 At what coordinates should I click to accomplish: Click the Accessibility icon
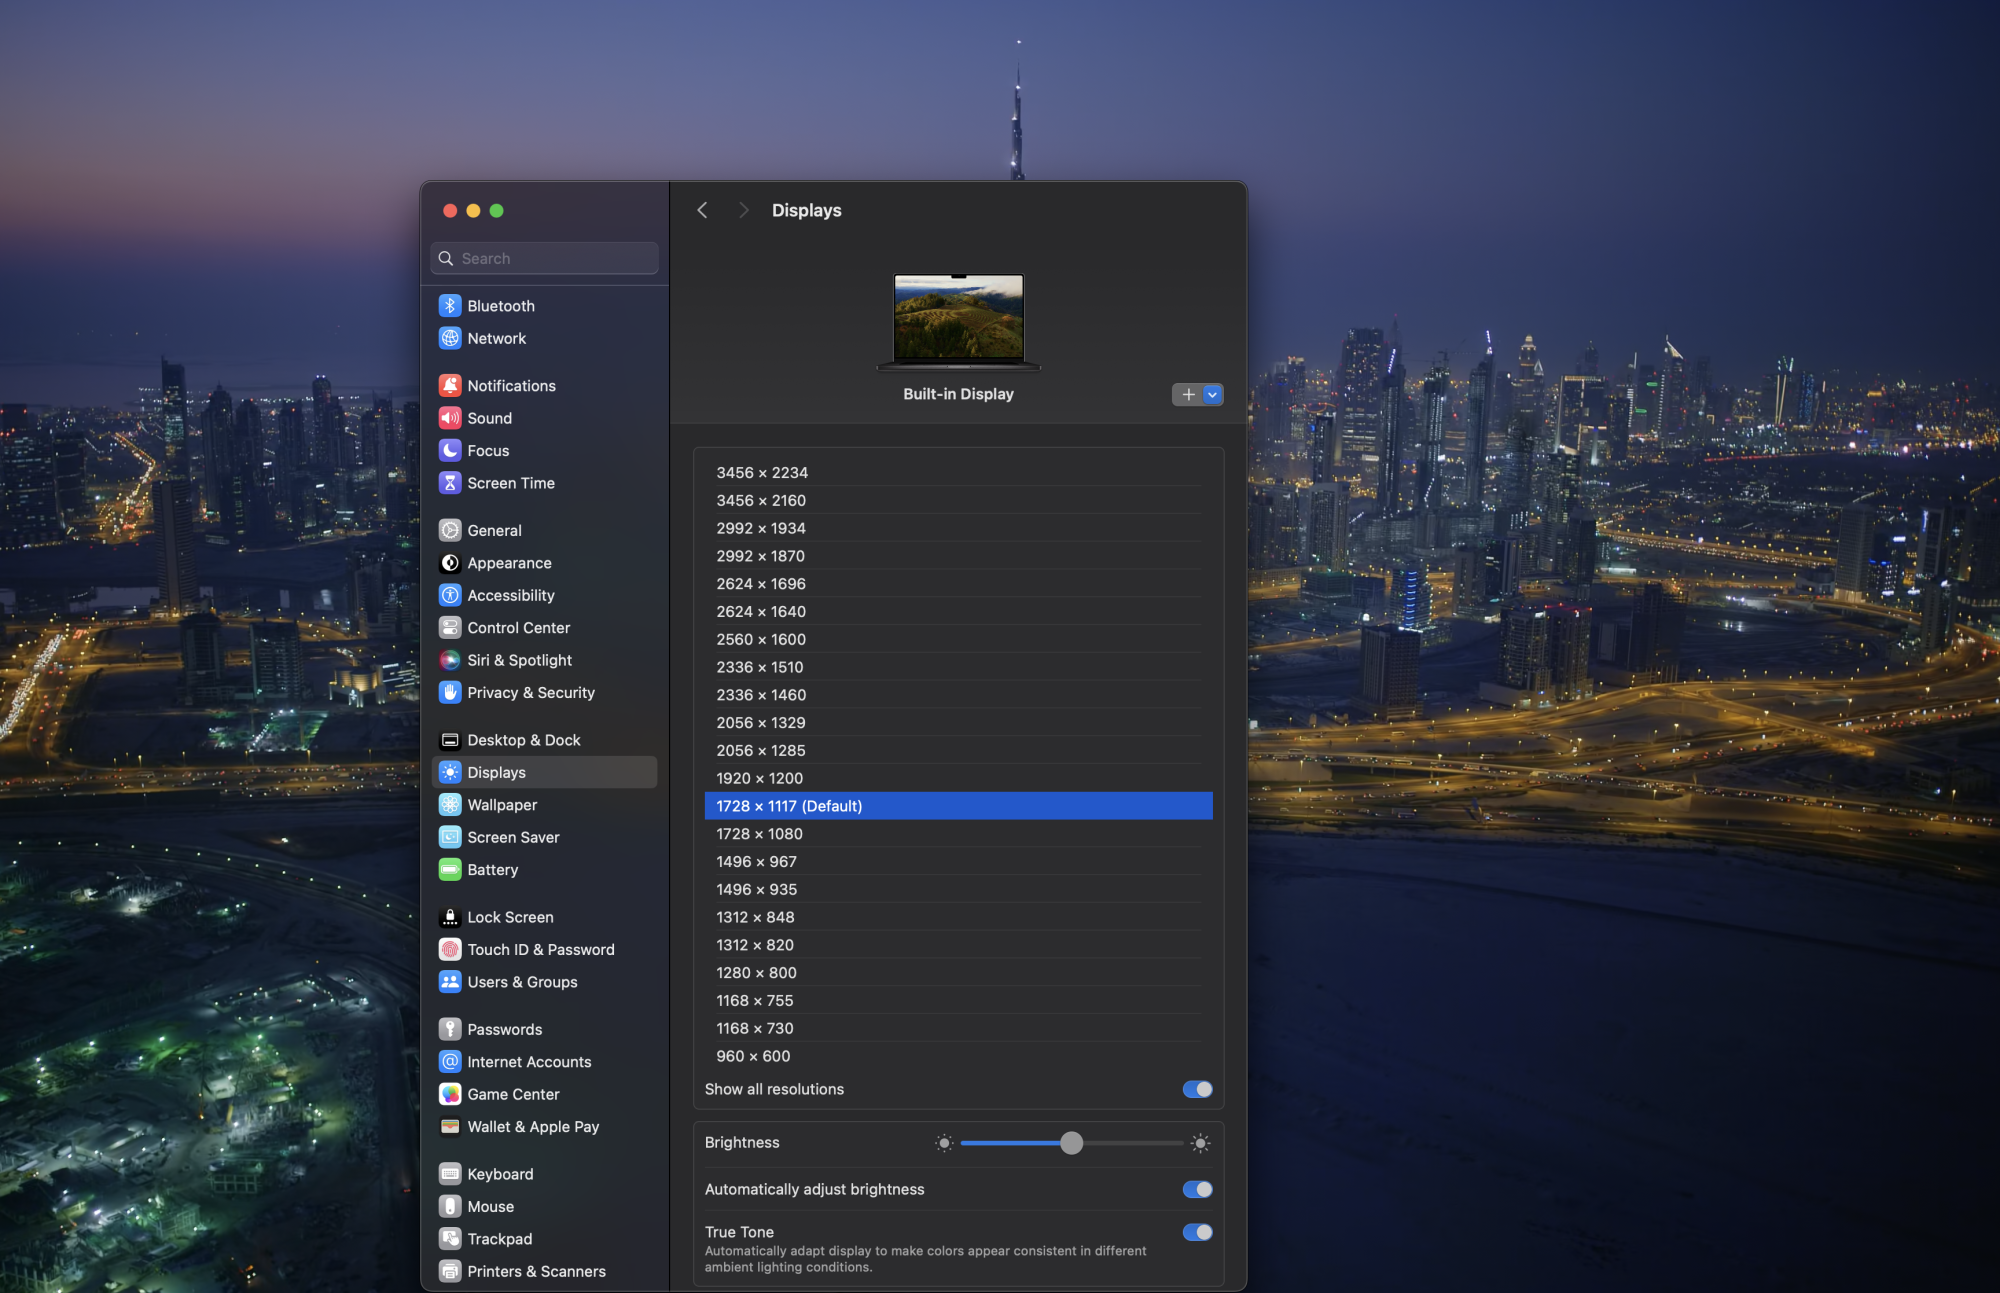tap(450, 595)
